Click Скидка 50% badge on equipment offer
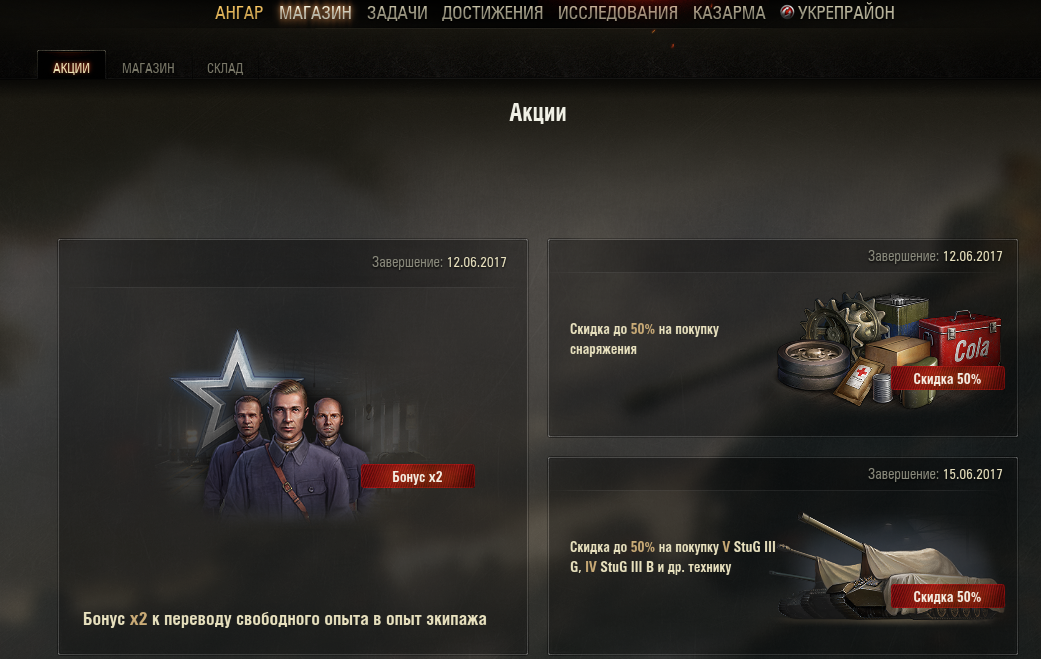The width and height of the screenshot is (1041, 659). click(x=947, y=379)
